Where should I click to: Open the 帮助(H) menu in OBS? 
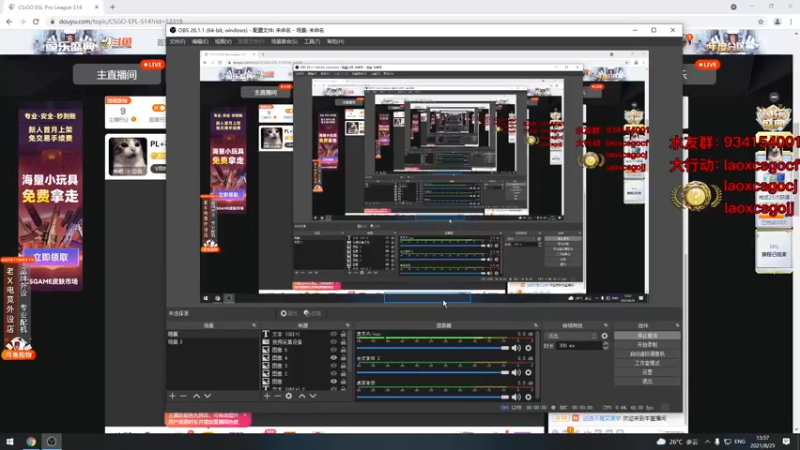pos(335,41)
